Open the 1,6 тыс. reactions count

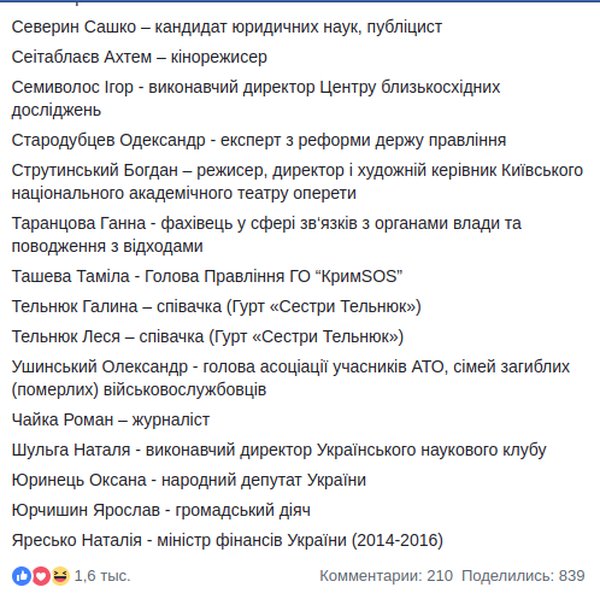[102, 576]
